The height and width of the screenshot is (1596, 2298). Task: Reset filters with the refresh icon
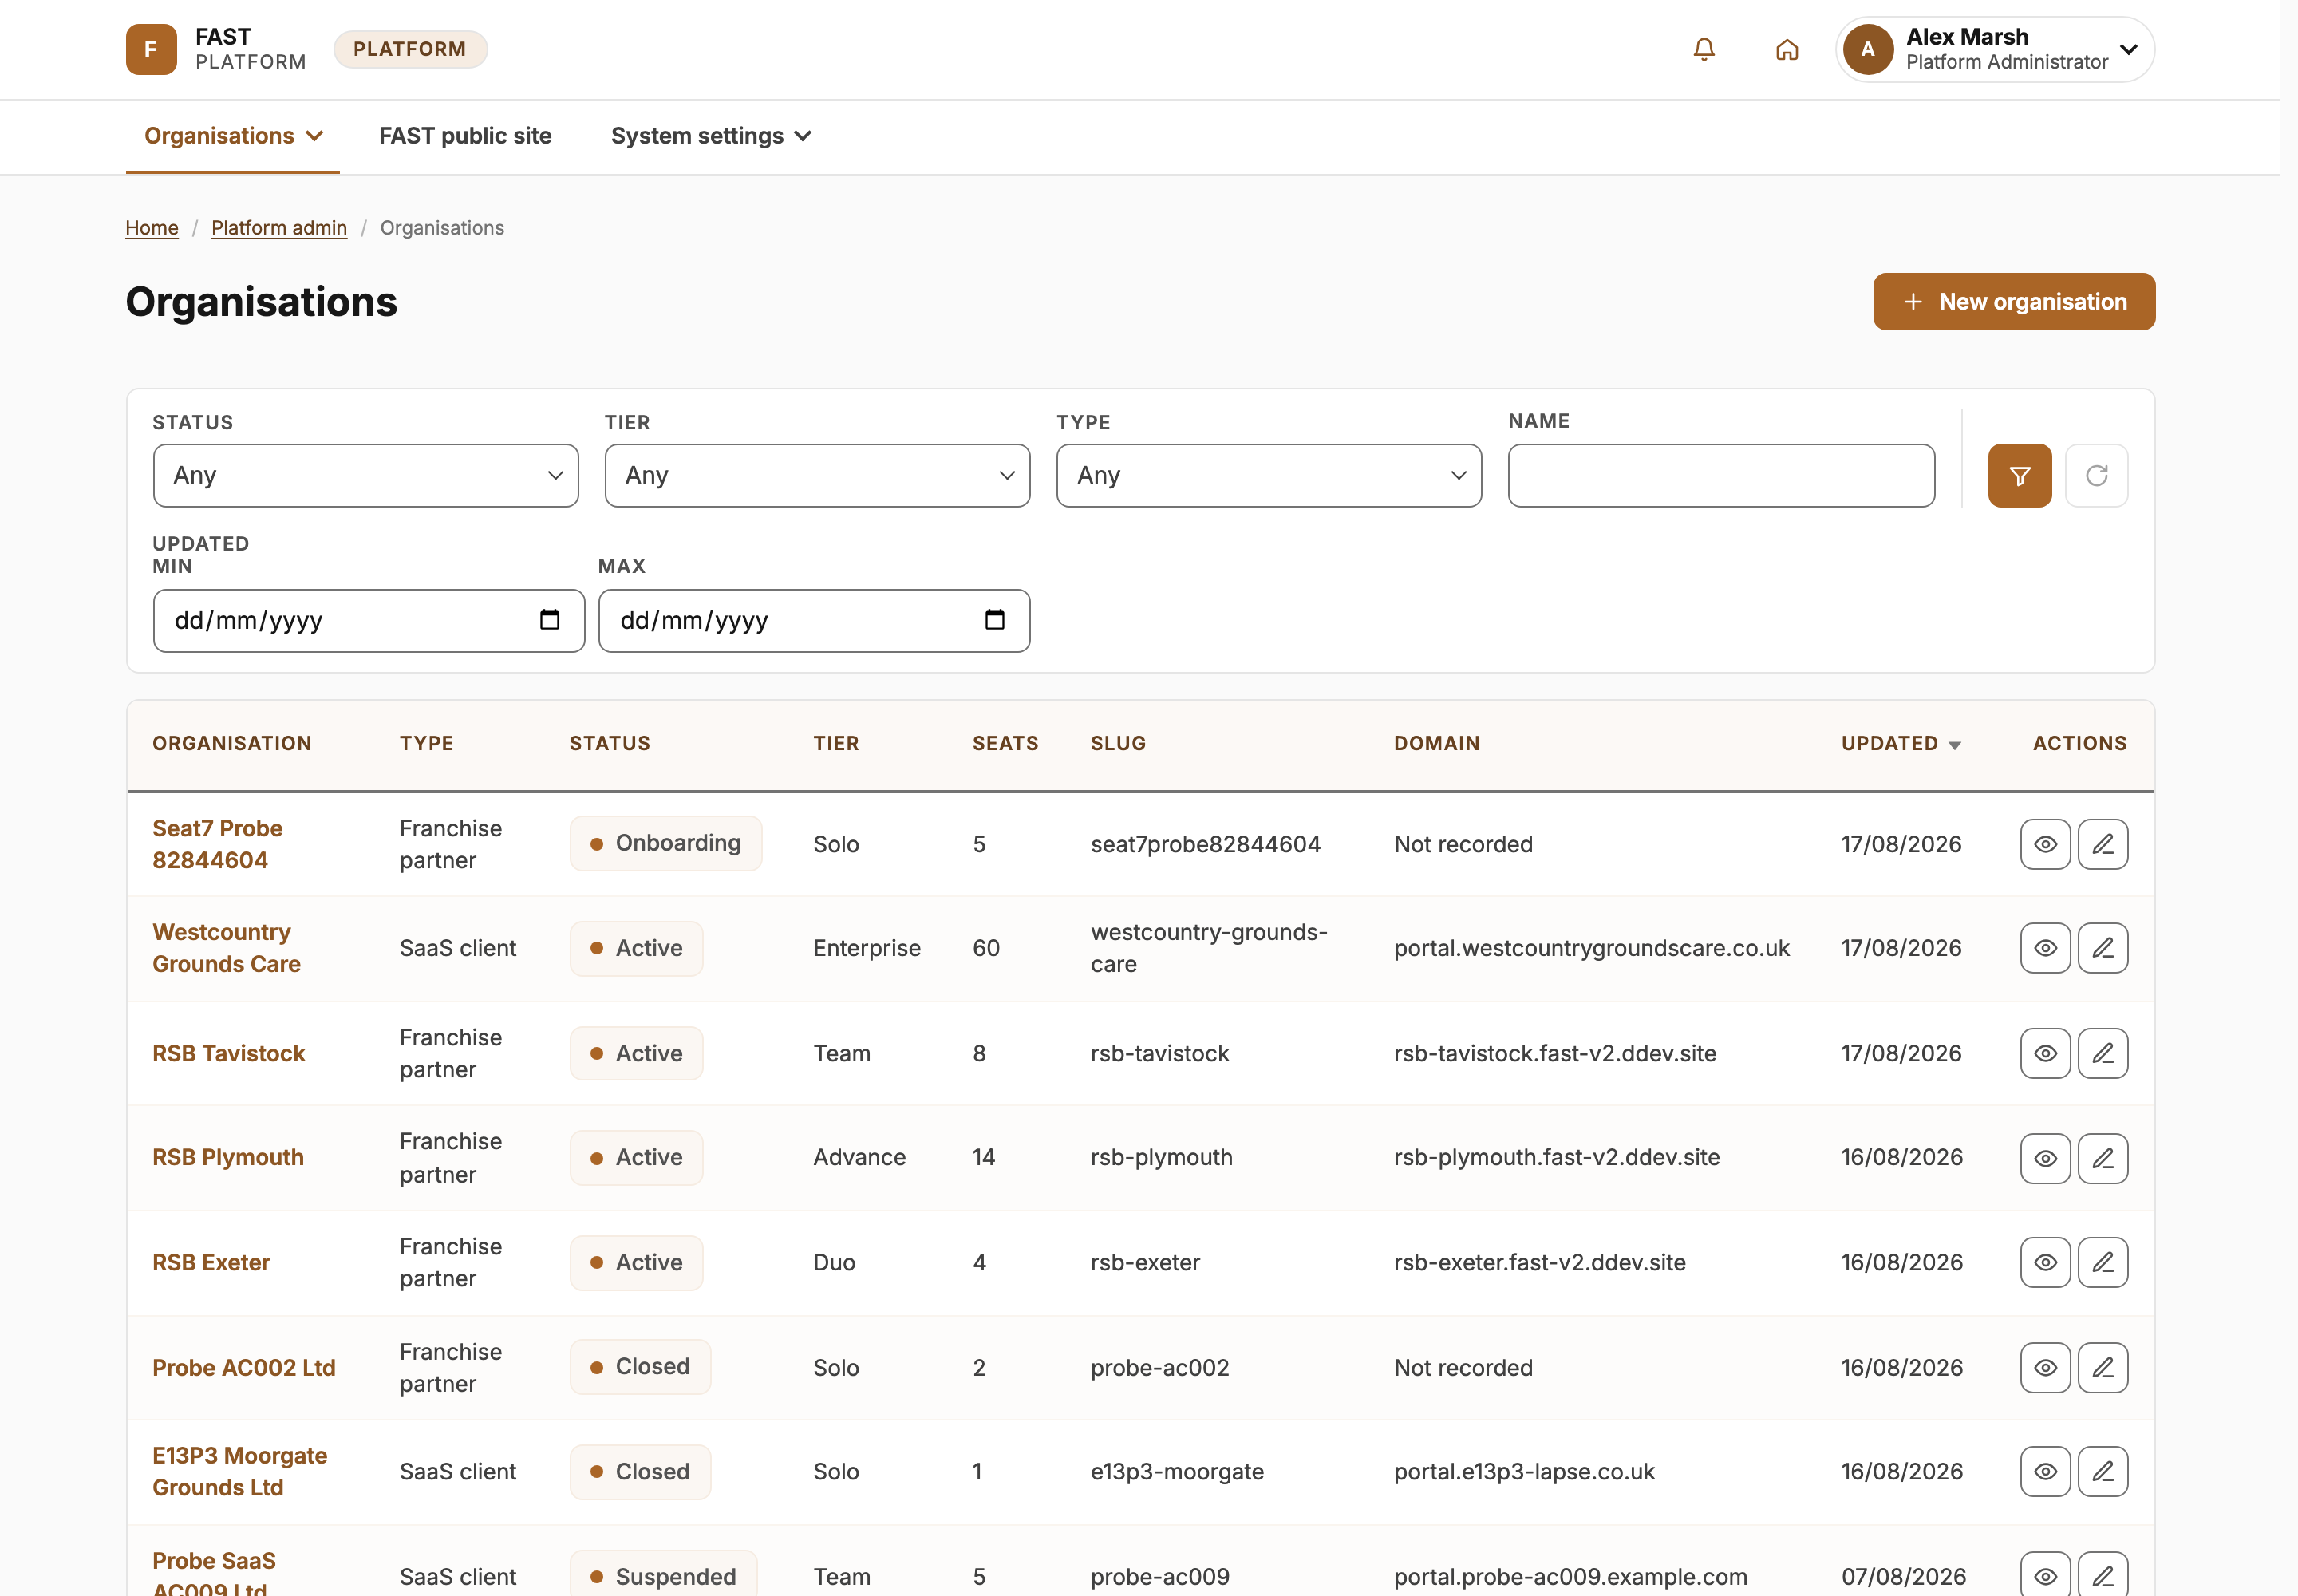(x=2096, y=476)
